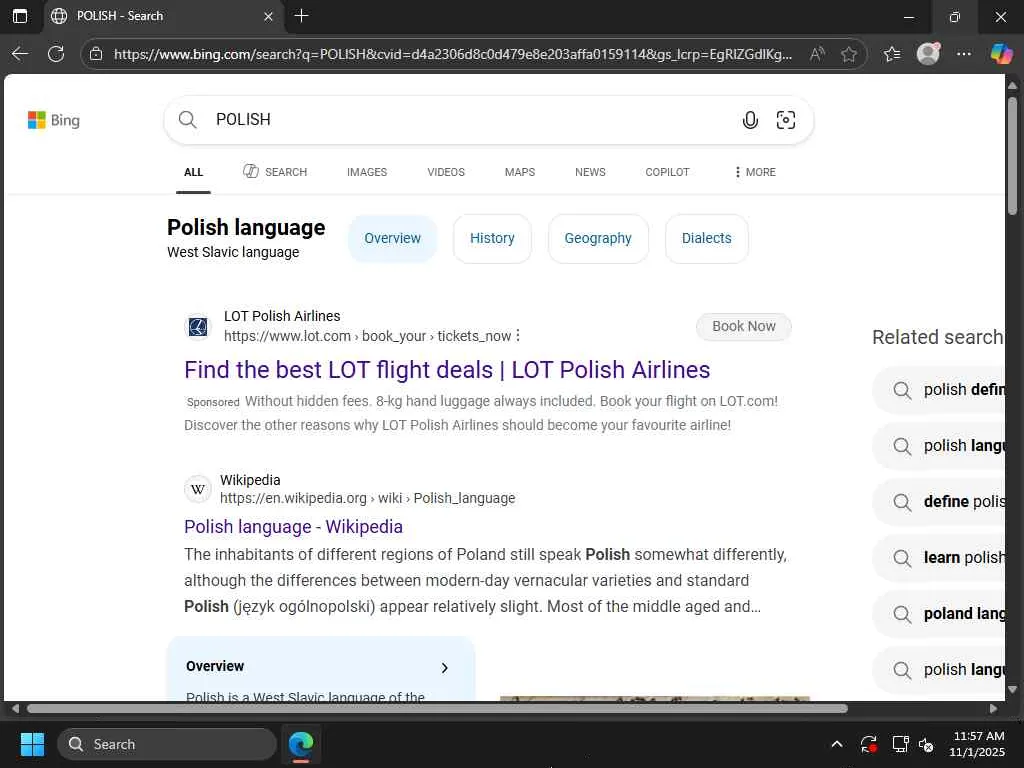Image resolution: width=1024 pixels, height=768 pixels.
Task: Click the en.wikipedia.org Polish_language URL
Action: tap(368, 498)
